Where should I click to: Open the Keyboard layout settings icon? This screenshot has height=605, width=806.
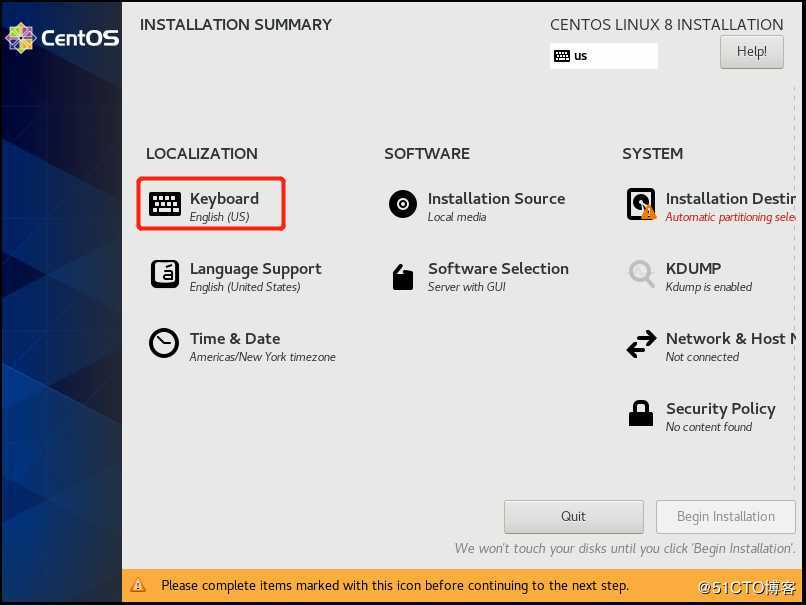164,204
